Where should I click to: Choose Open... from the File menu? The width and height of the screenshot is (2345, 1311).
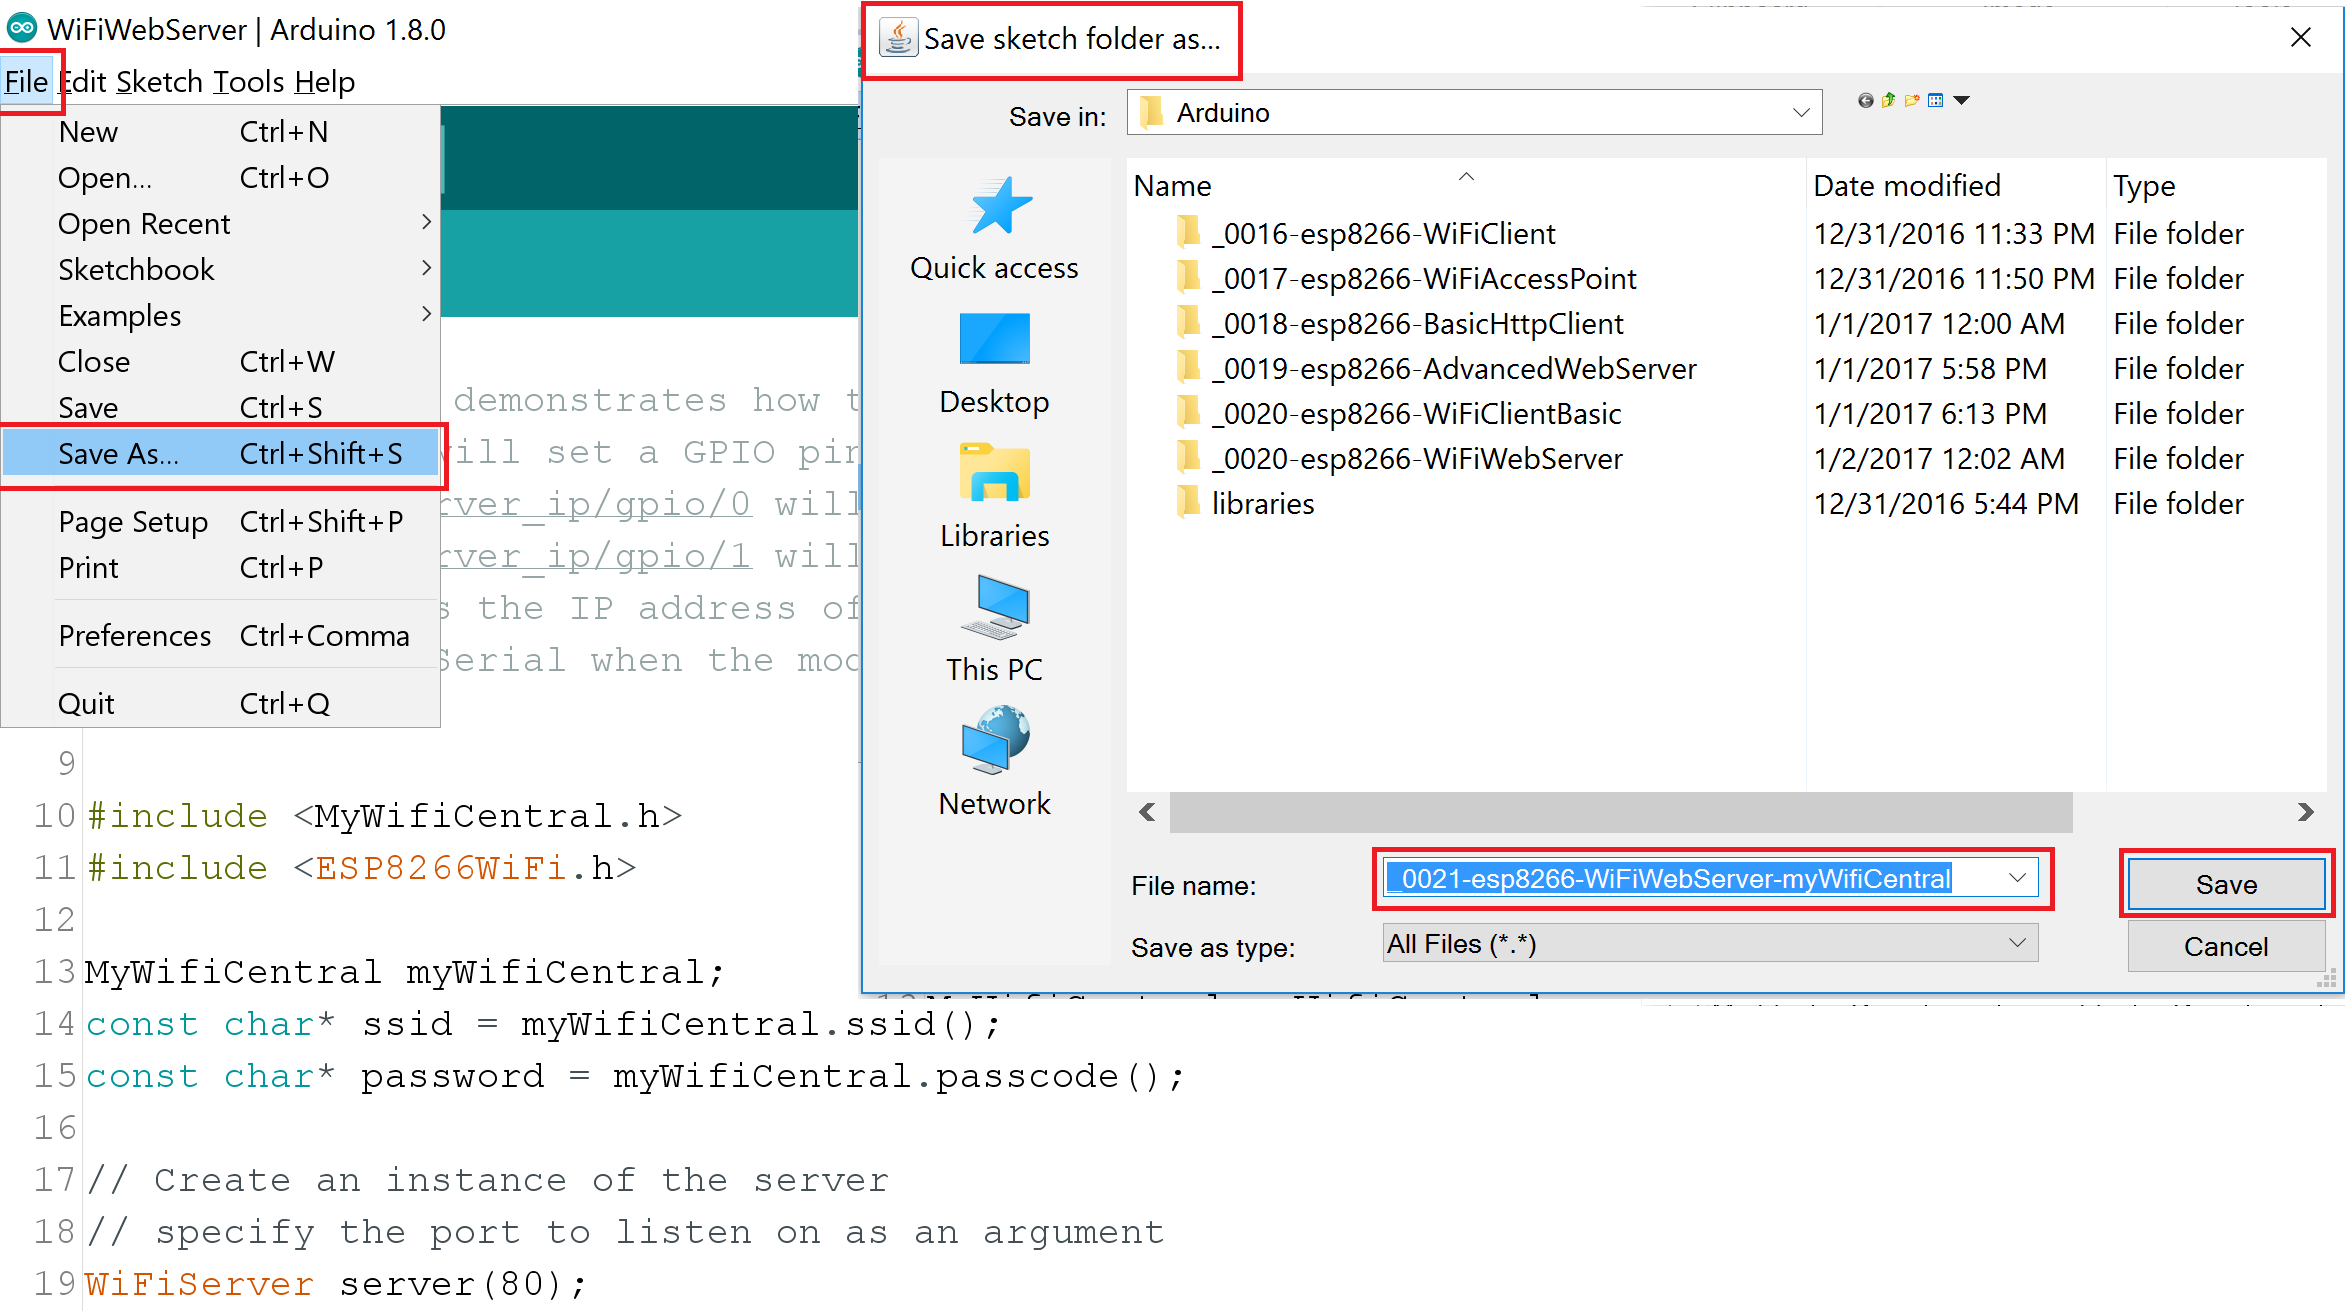(x=220, y=177)
